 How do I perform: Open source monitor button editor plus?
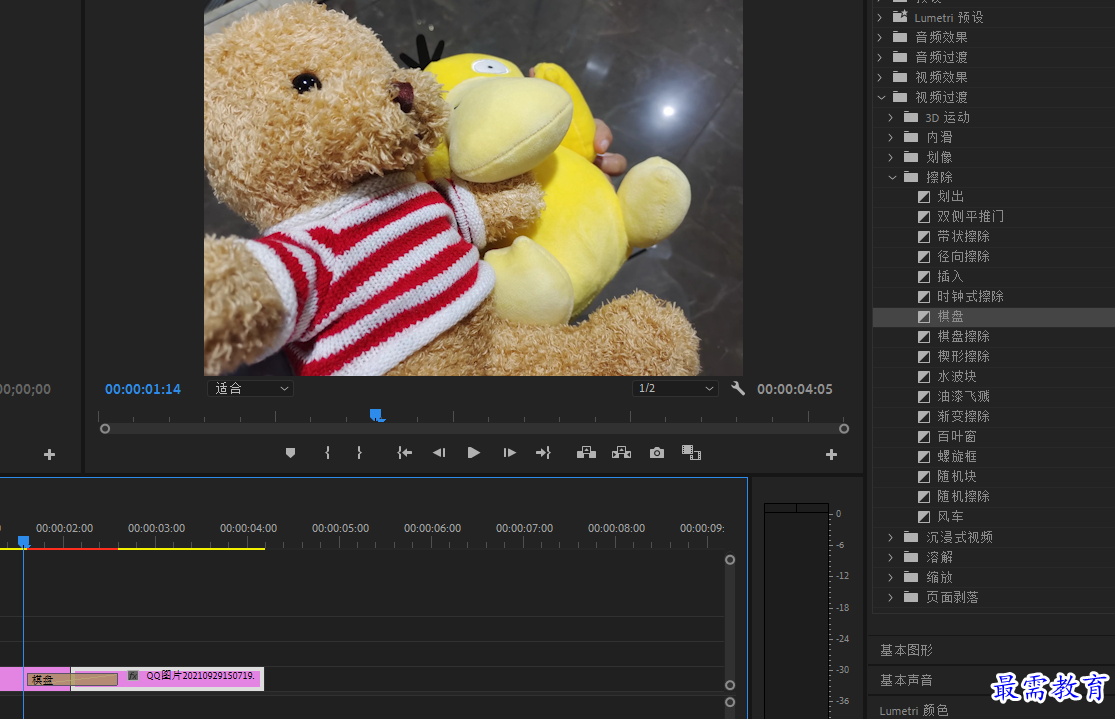(x=49, y=454)
